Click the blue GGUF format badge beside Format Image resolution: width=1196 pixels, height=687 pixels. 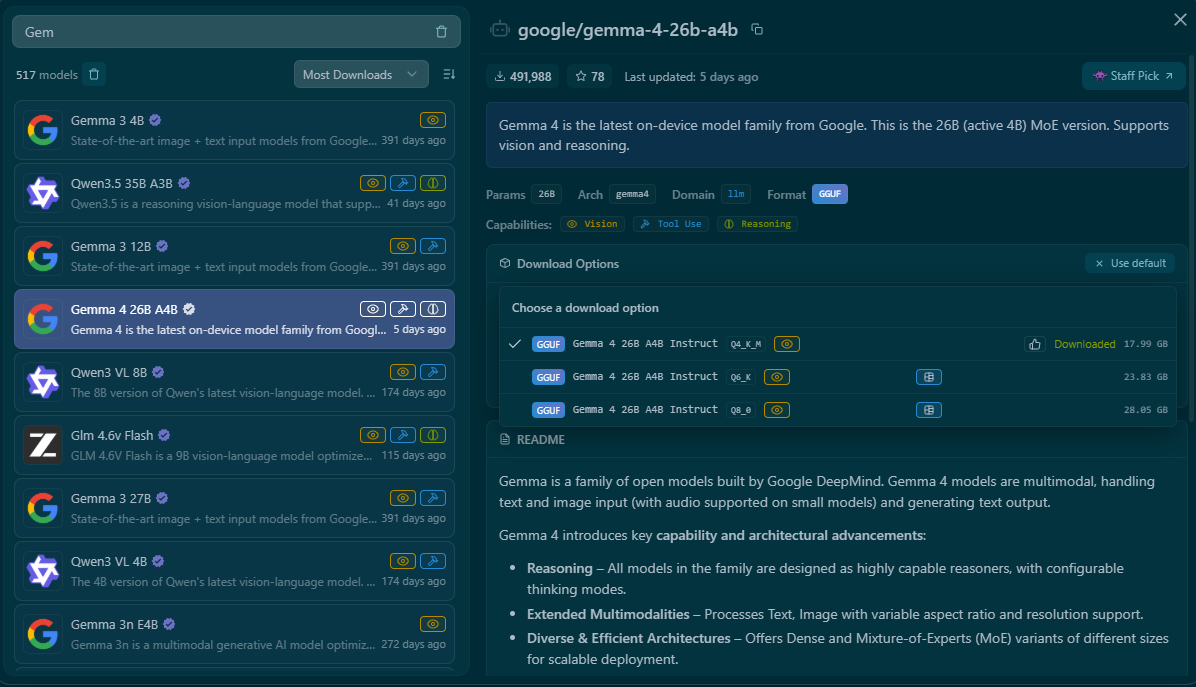click(x=830, y=194)
